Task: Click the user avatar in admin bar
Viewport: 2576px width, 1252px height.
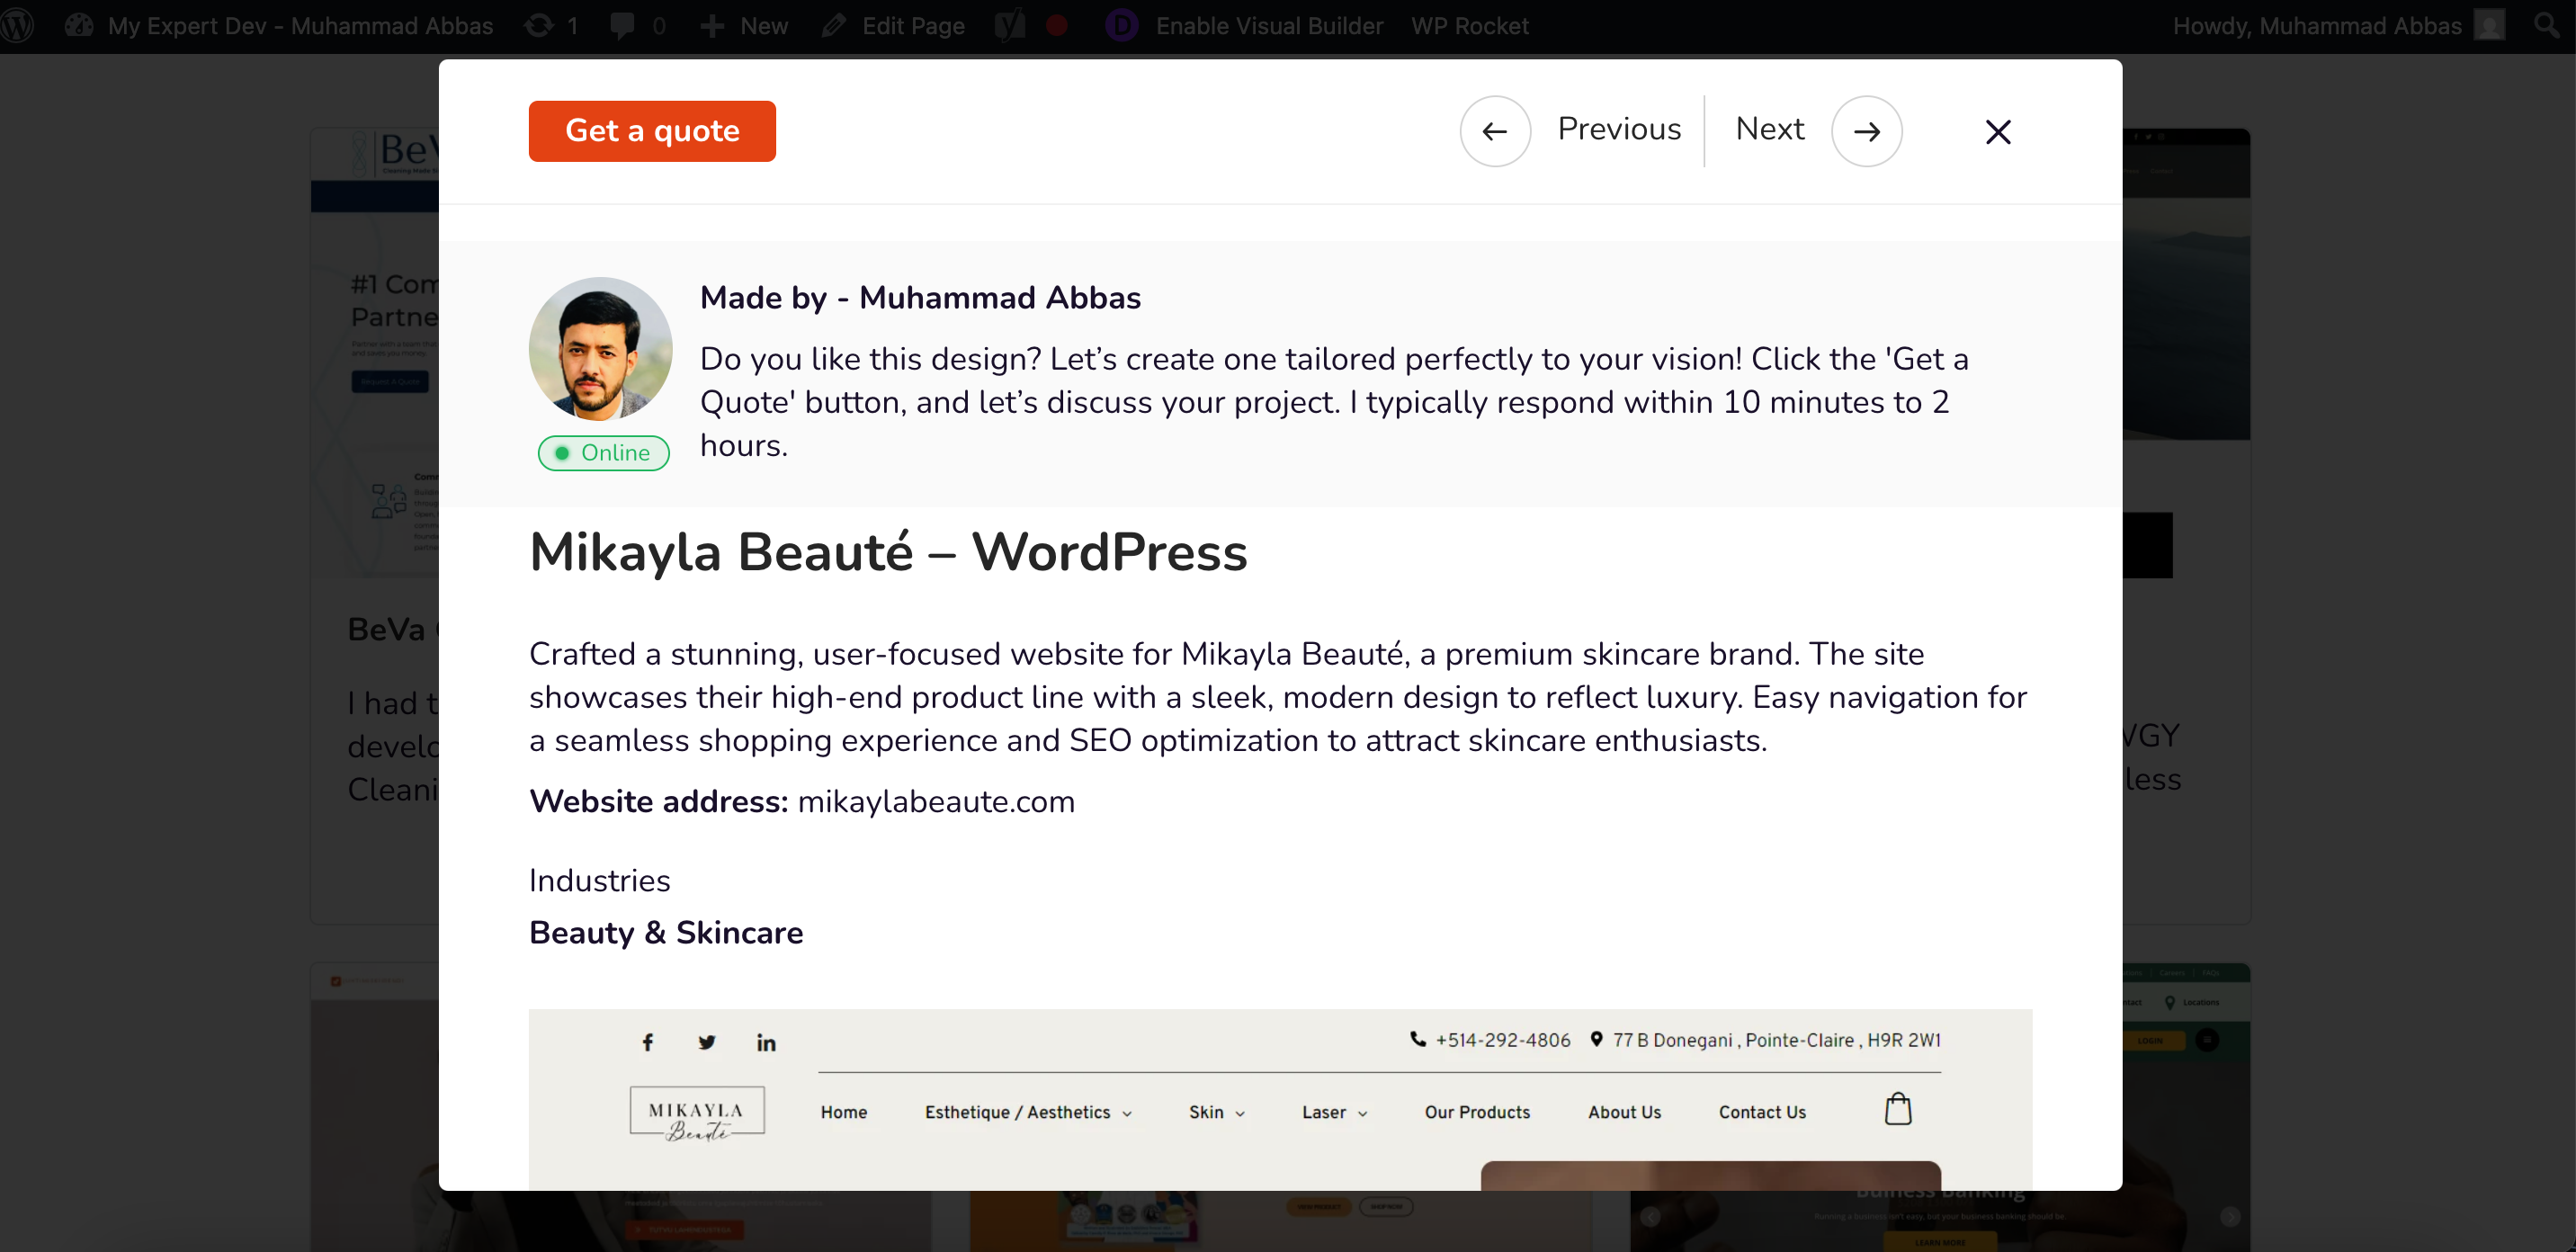Action: [2490, 26]
